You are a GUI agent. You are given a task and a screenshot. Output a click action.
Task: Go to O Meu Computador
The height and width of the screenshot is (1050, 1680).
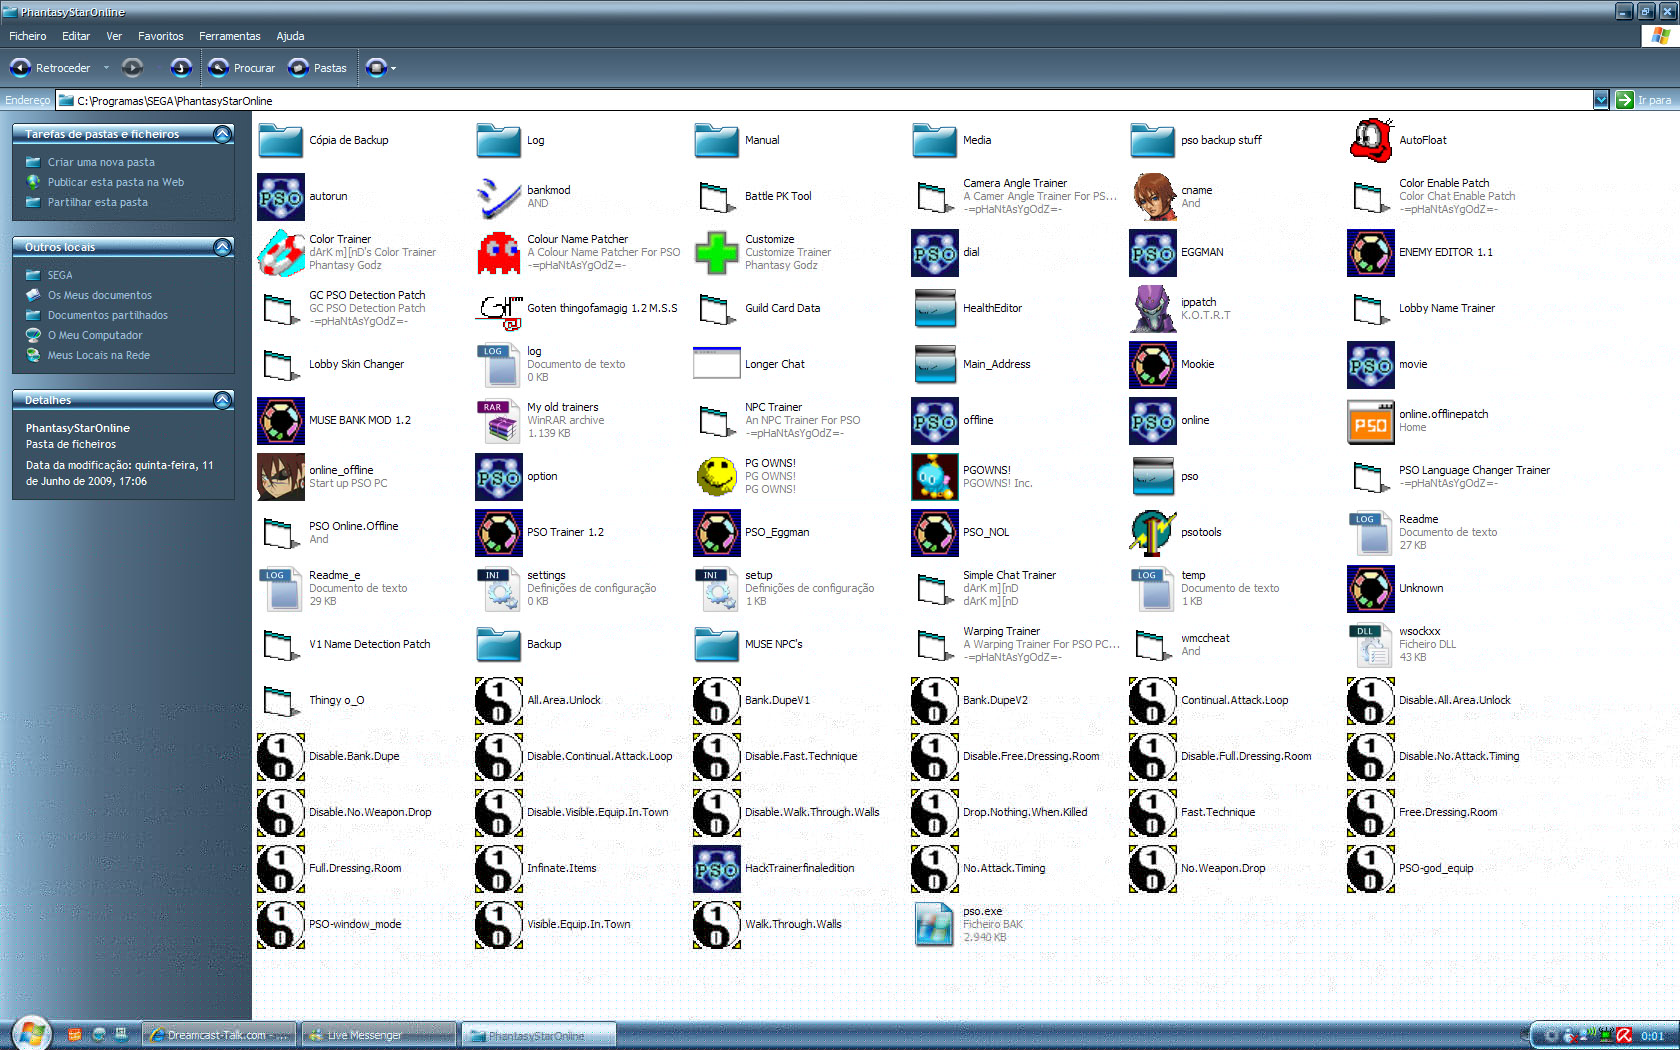pyautogui.click(x=95, y=335)
